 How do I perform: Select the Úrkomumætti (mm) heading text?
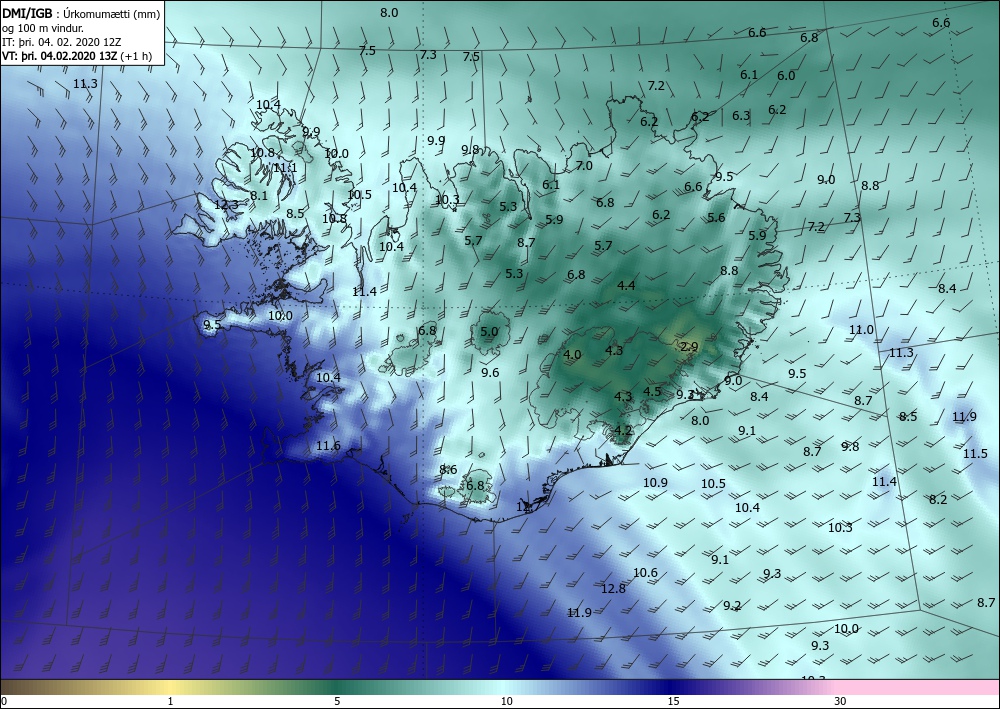click(112, 13)
